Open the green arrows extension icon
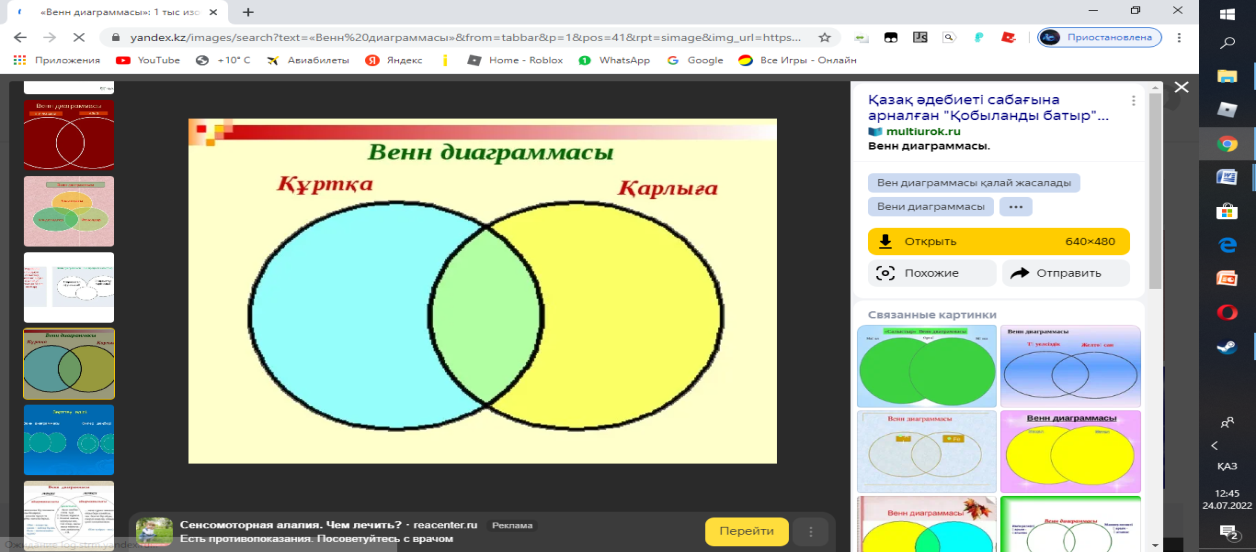1256x552 pixels. click(x=862, y=37)
